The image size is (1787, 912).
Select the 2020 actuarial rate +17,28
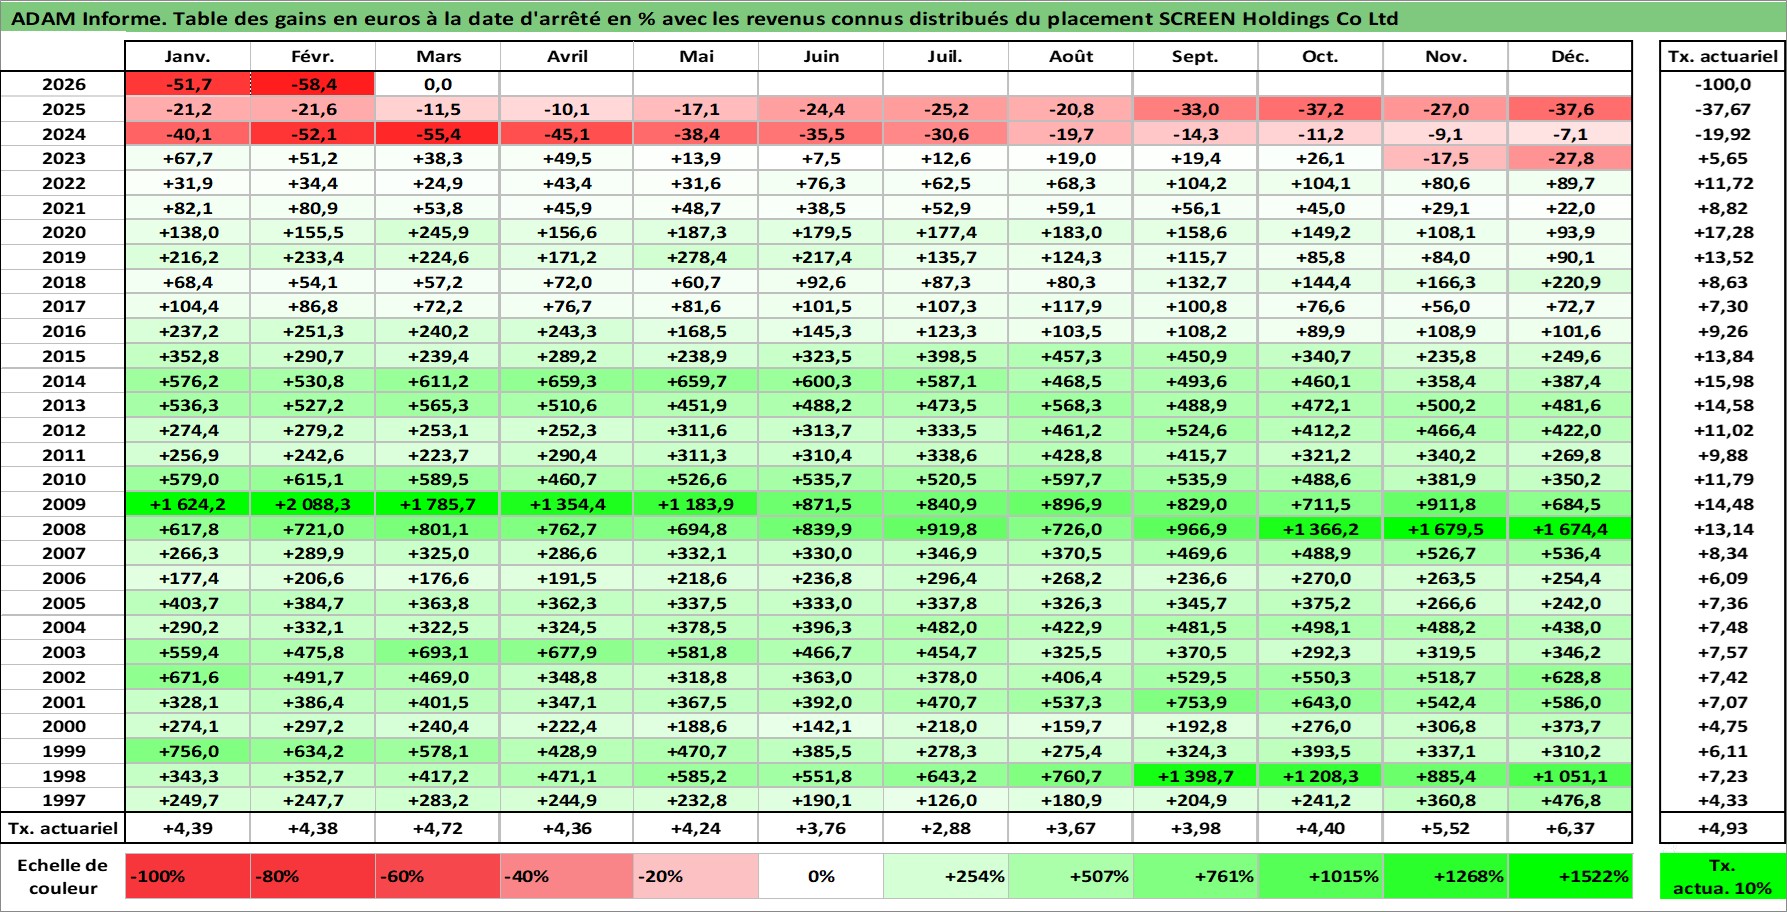[x=1723, y=233]
